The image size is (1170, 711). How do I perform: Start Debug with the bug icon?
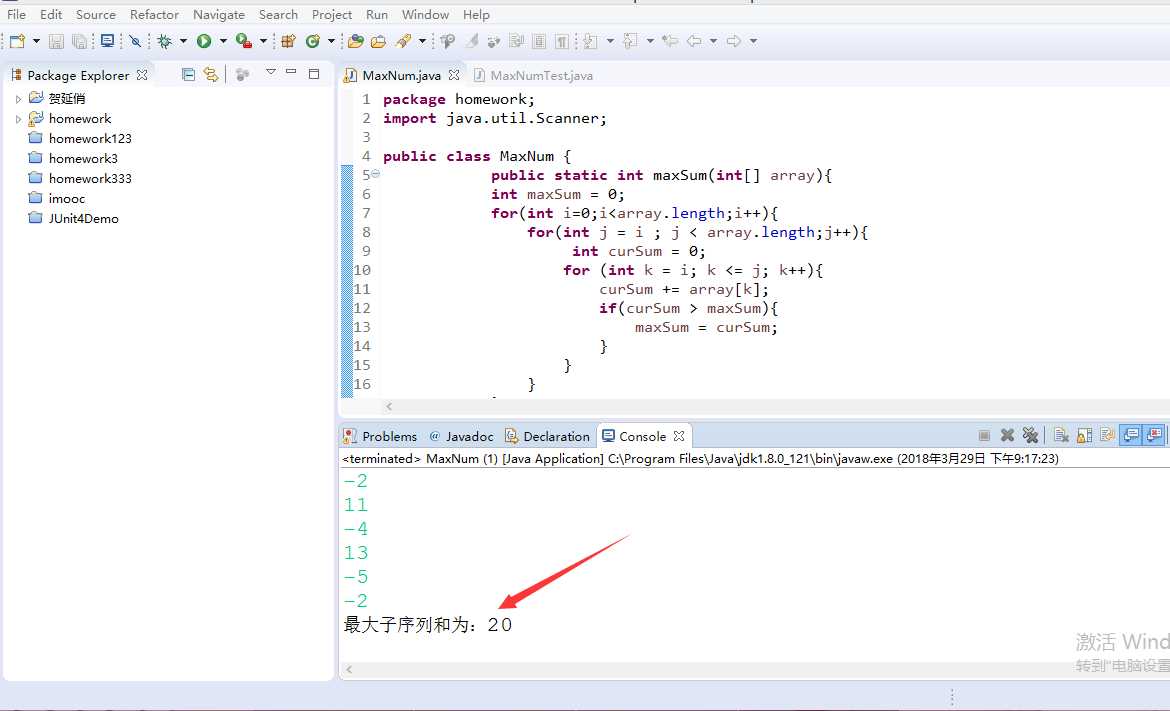(x=165, y=41)
